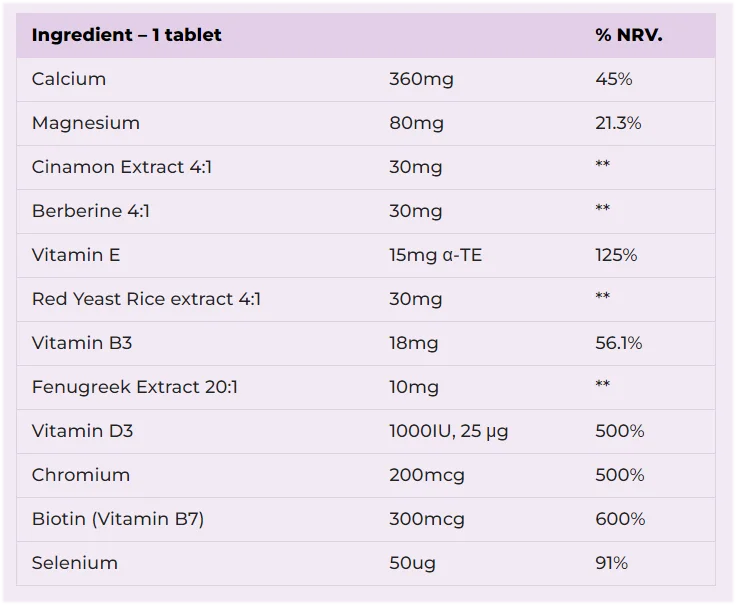Click the 56.1% NRV value
The image size is (736, 605).
[619, 343]
